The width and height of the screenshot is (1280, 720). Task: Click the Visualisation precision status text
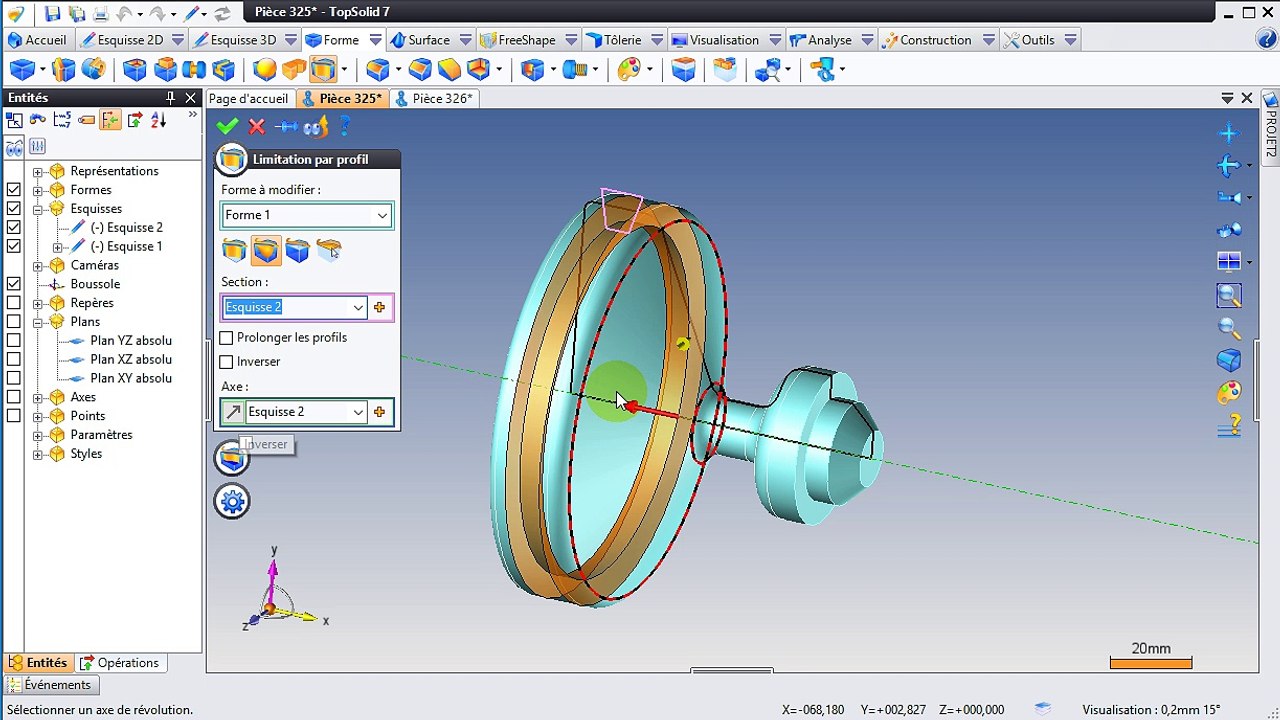click(x=1151, y=710)
